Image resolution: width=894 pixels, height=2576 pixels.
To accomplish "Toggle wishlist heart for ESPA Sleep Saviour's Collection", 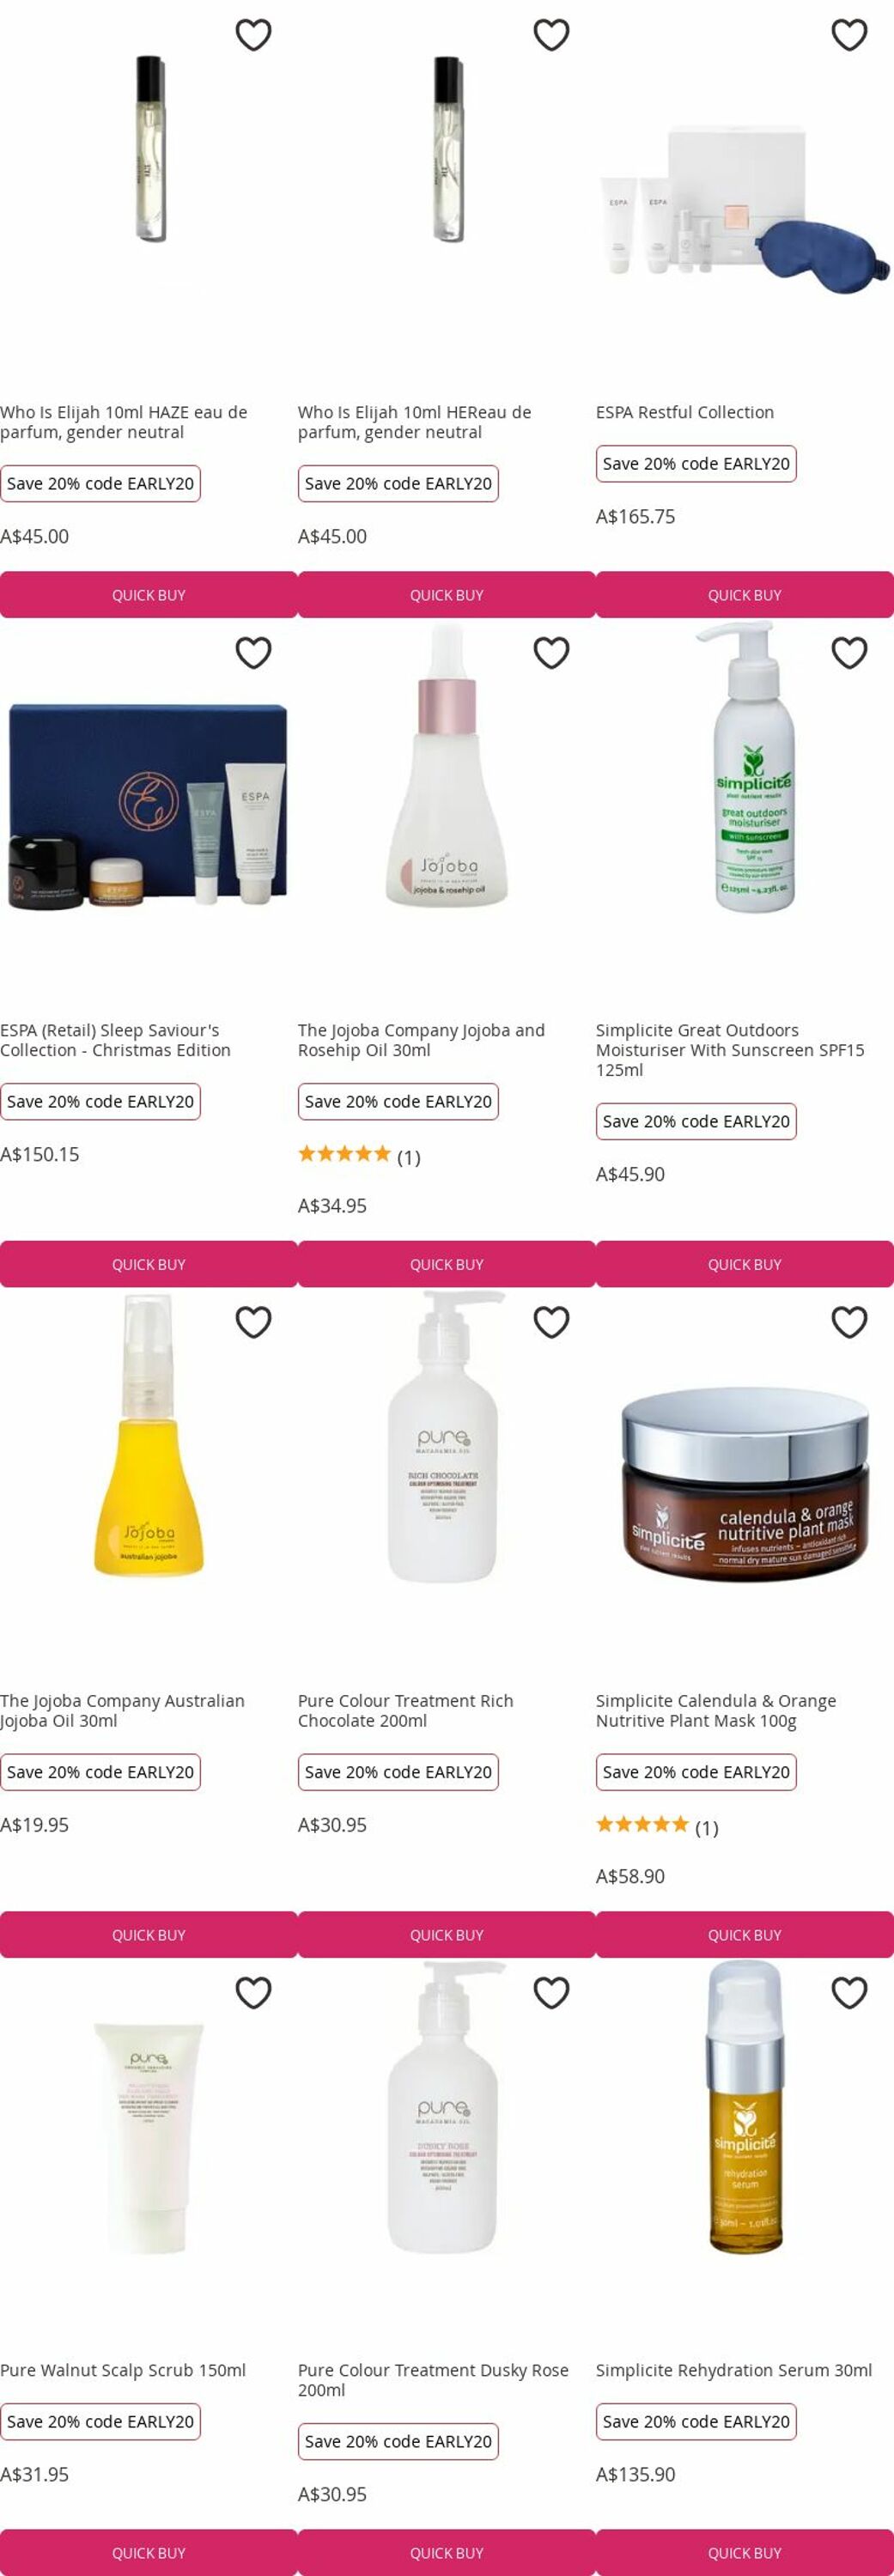I will [x=253, y=653].
